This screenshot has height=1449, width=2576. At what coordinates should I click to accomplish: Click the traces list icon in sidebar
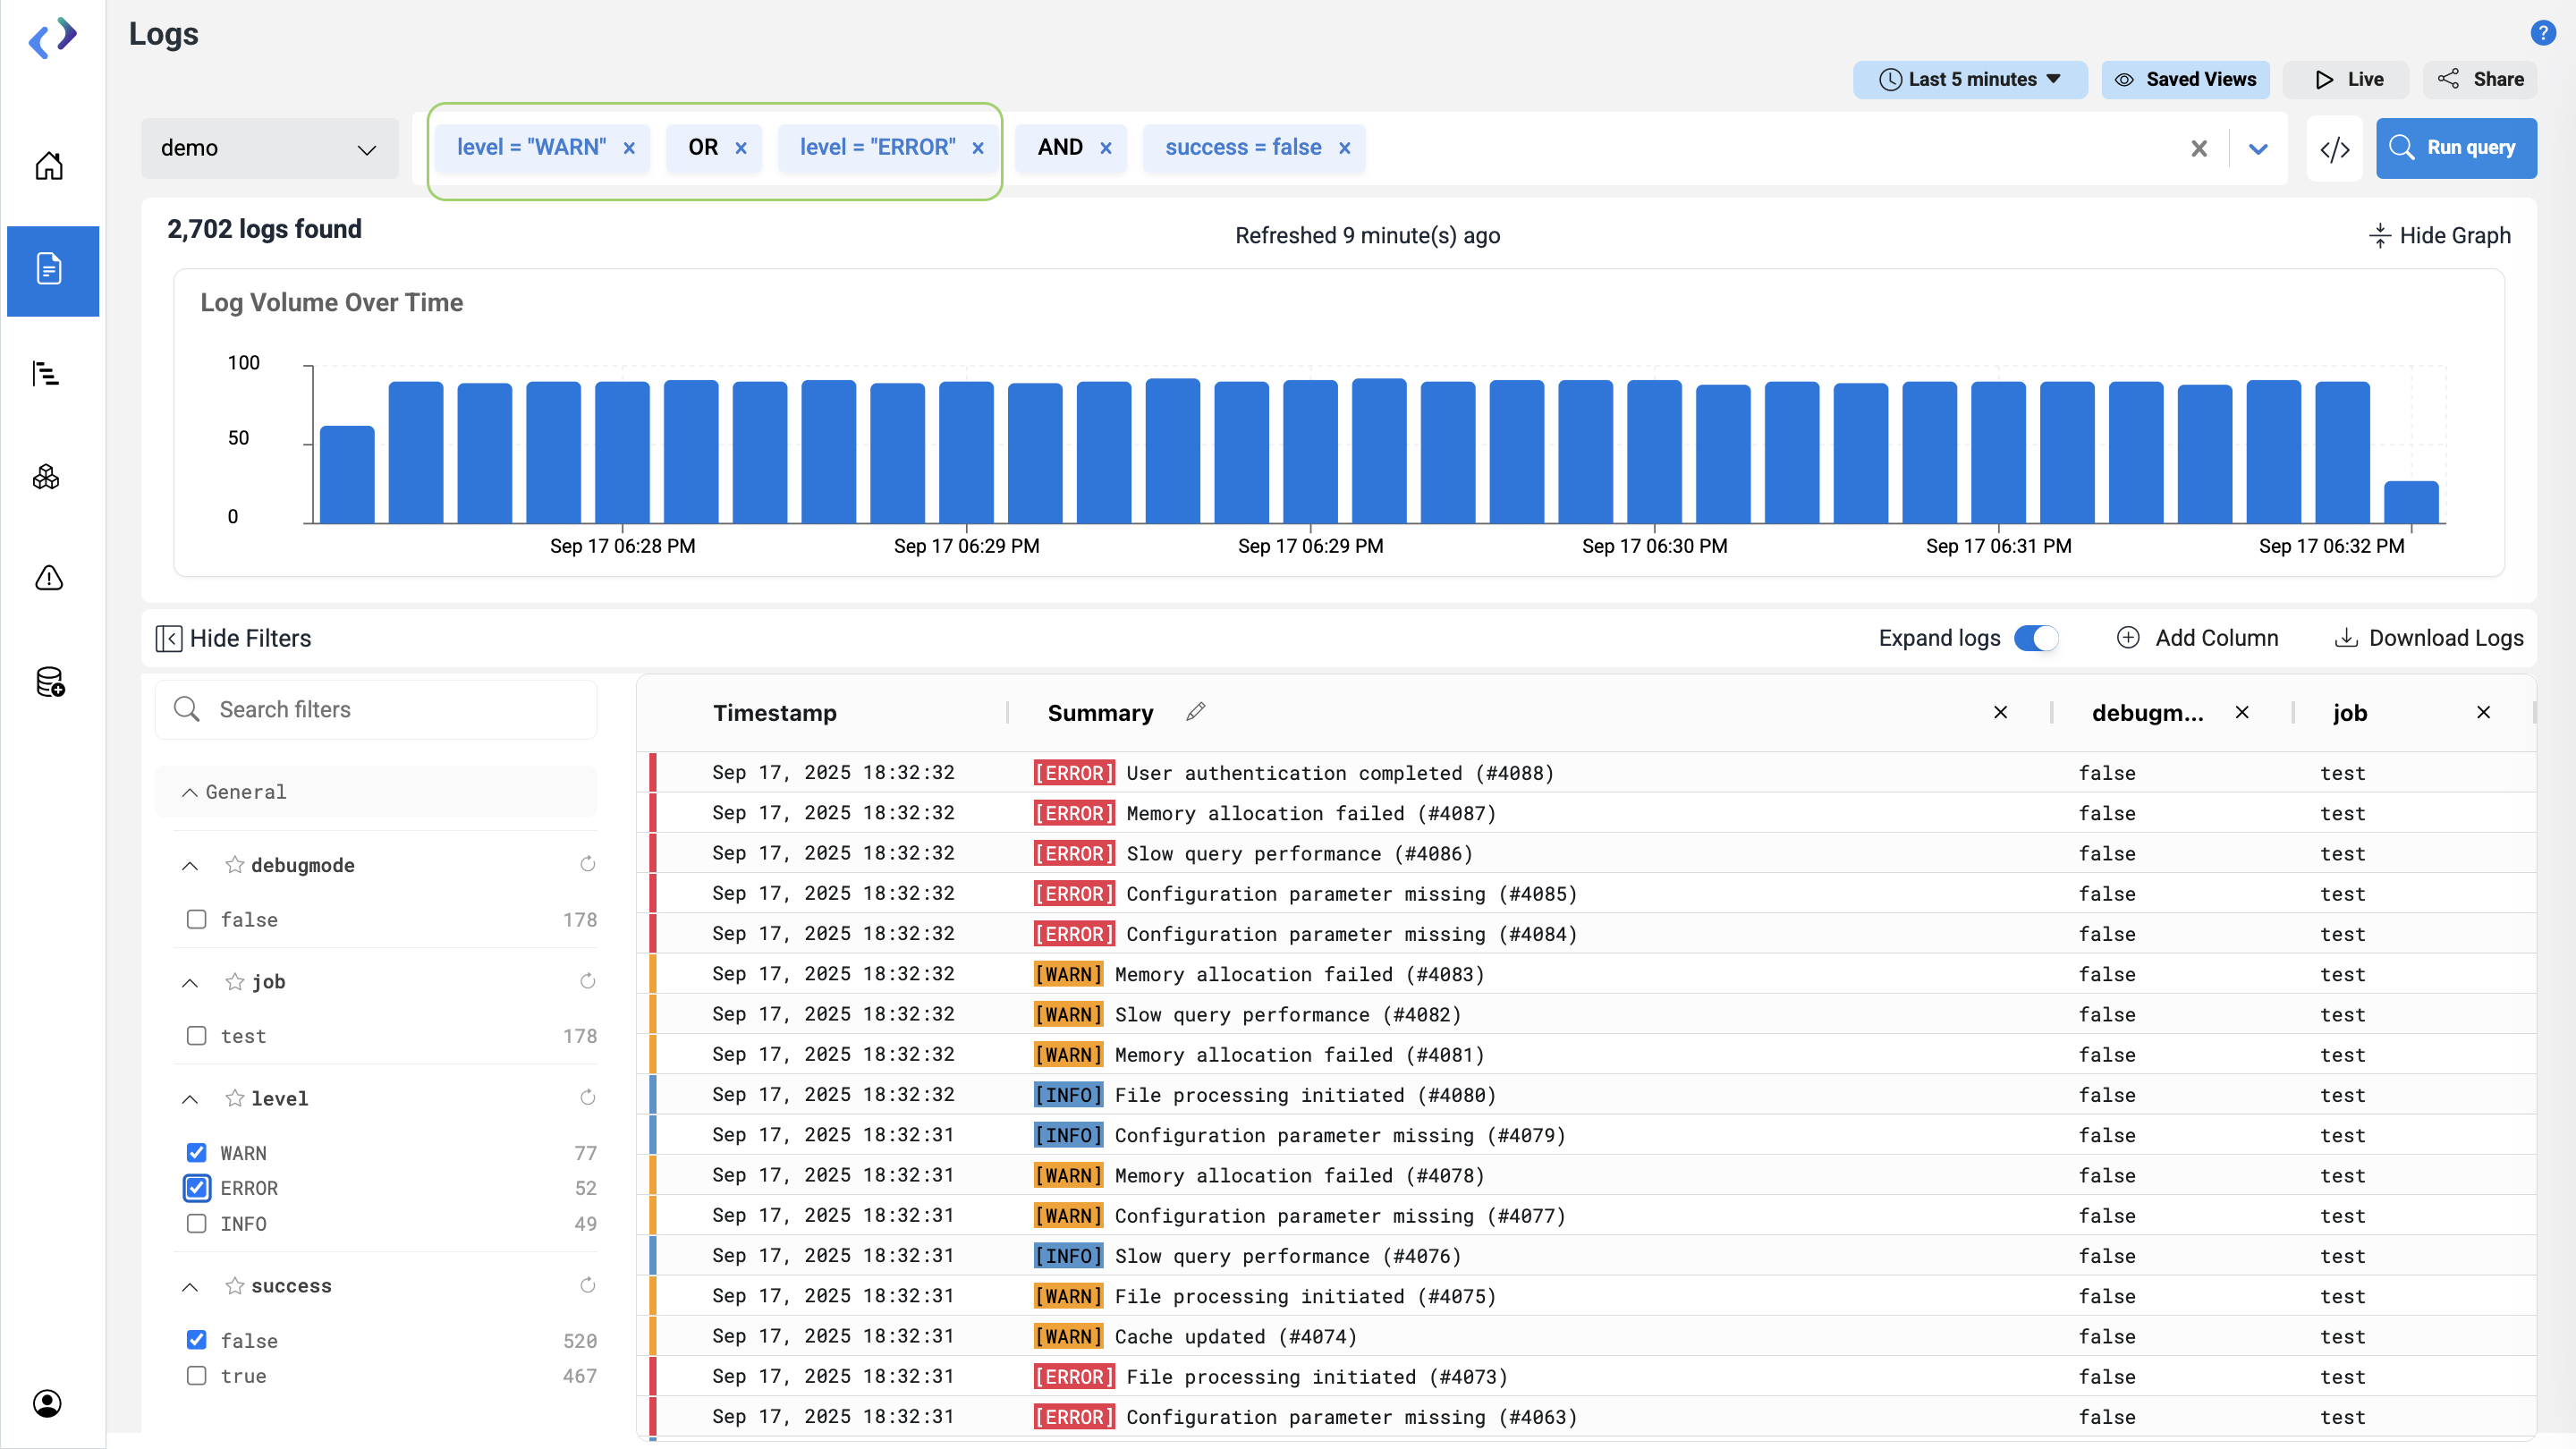[x=46, y=374]
